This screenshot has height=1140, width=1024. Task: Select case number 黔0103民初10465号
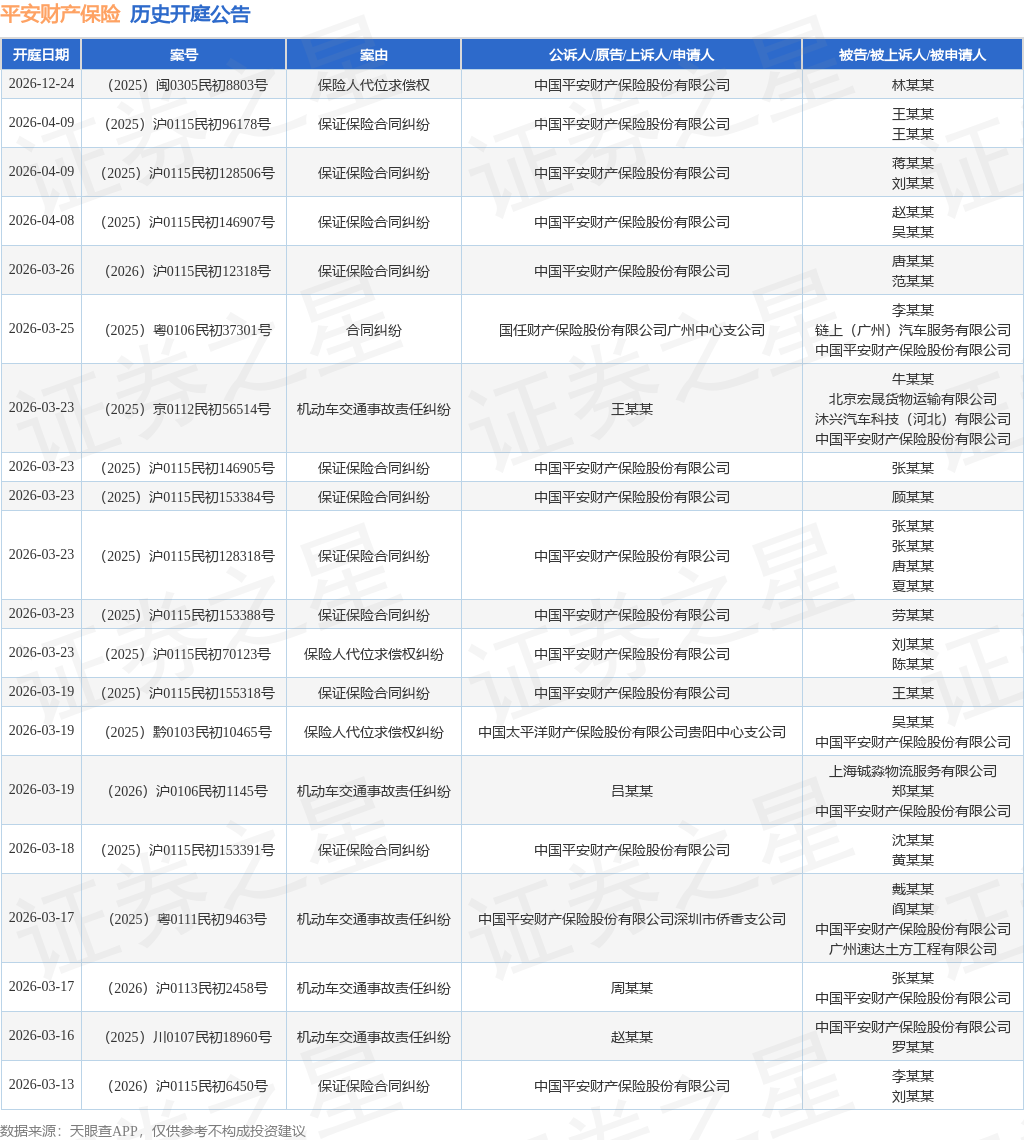(x=188, y=732)
